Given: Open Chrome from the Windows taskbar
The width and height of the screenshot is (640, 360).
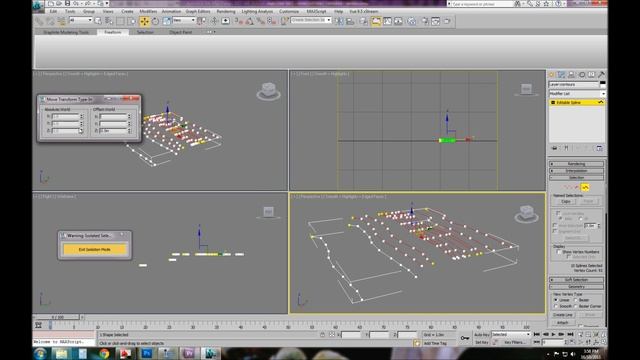Looking at the screenshot, I should click(x=104, y=353).
